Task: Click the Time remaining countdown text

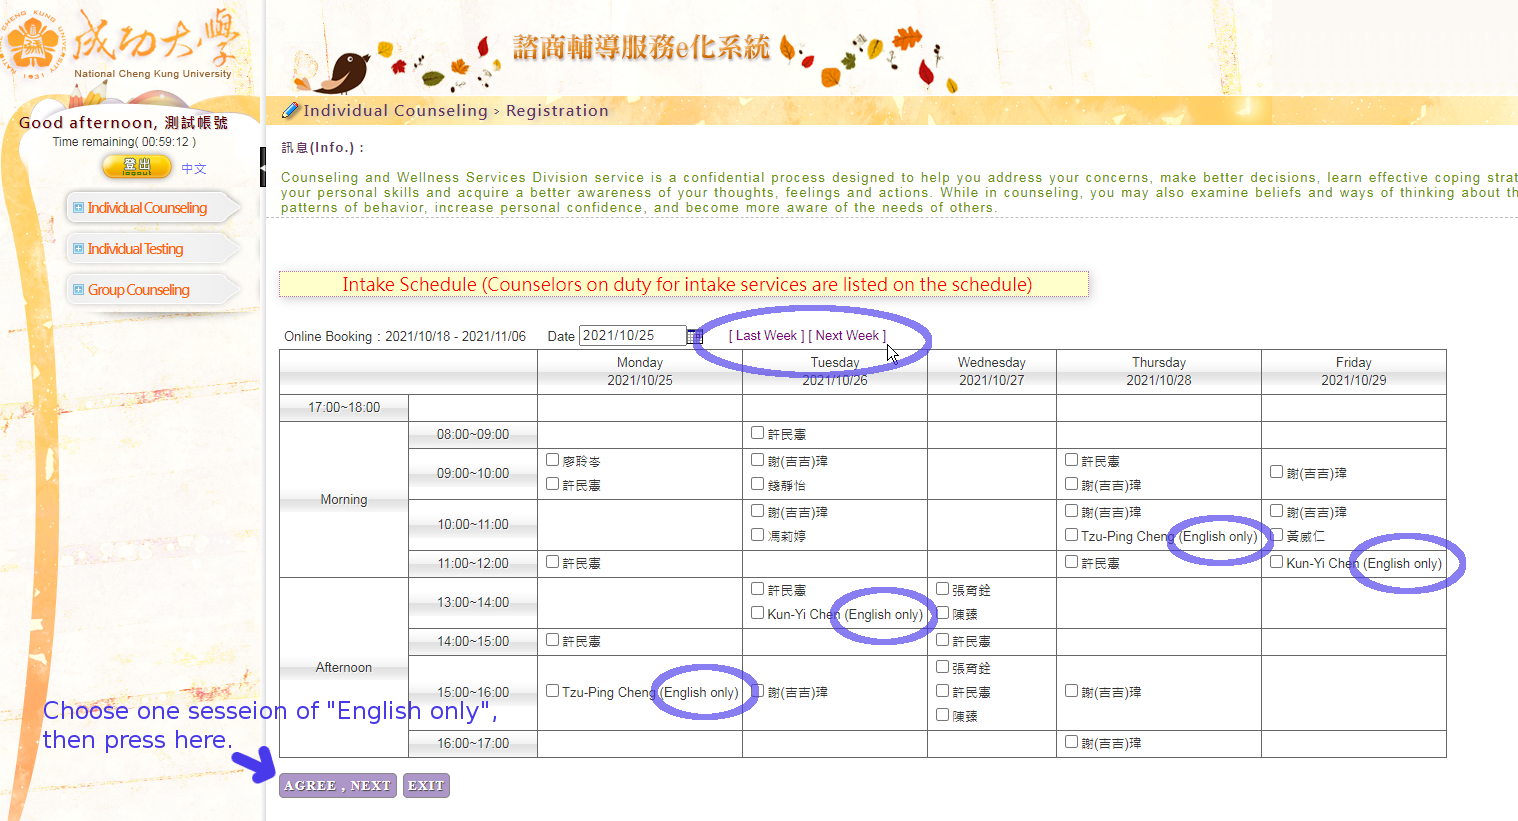Action: pos(124,142)
